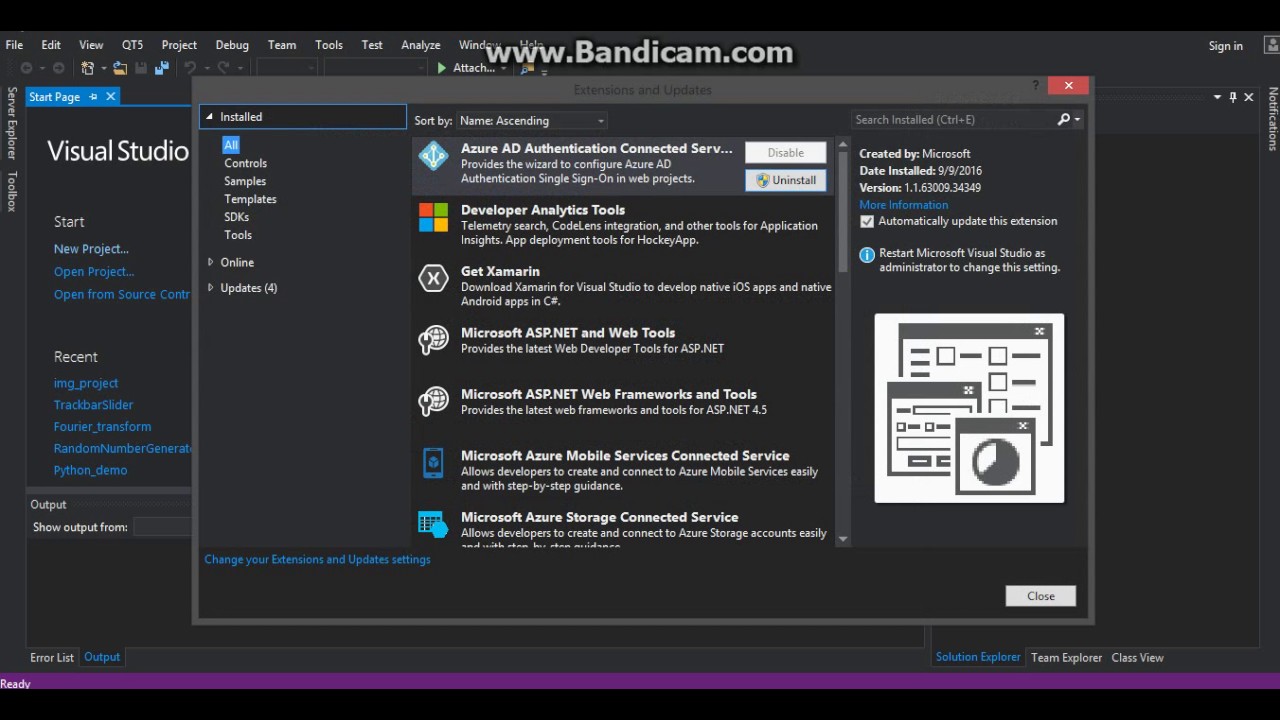Viewport: 1280px width, 720px height.
Task: Open the File menu
Action: [14, 45]
